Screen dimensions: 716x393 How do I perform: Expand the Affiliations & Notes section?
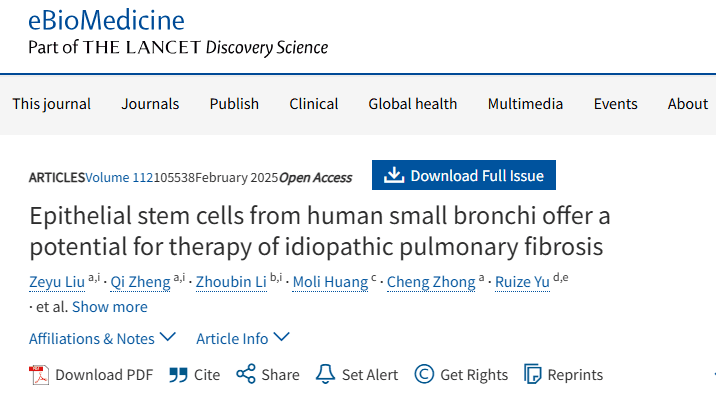(102, 339)
